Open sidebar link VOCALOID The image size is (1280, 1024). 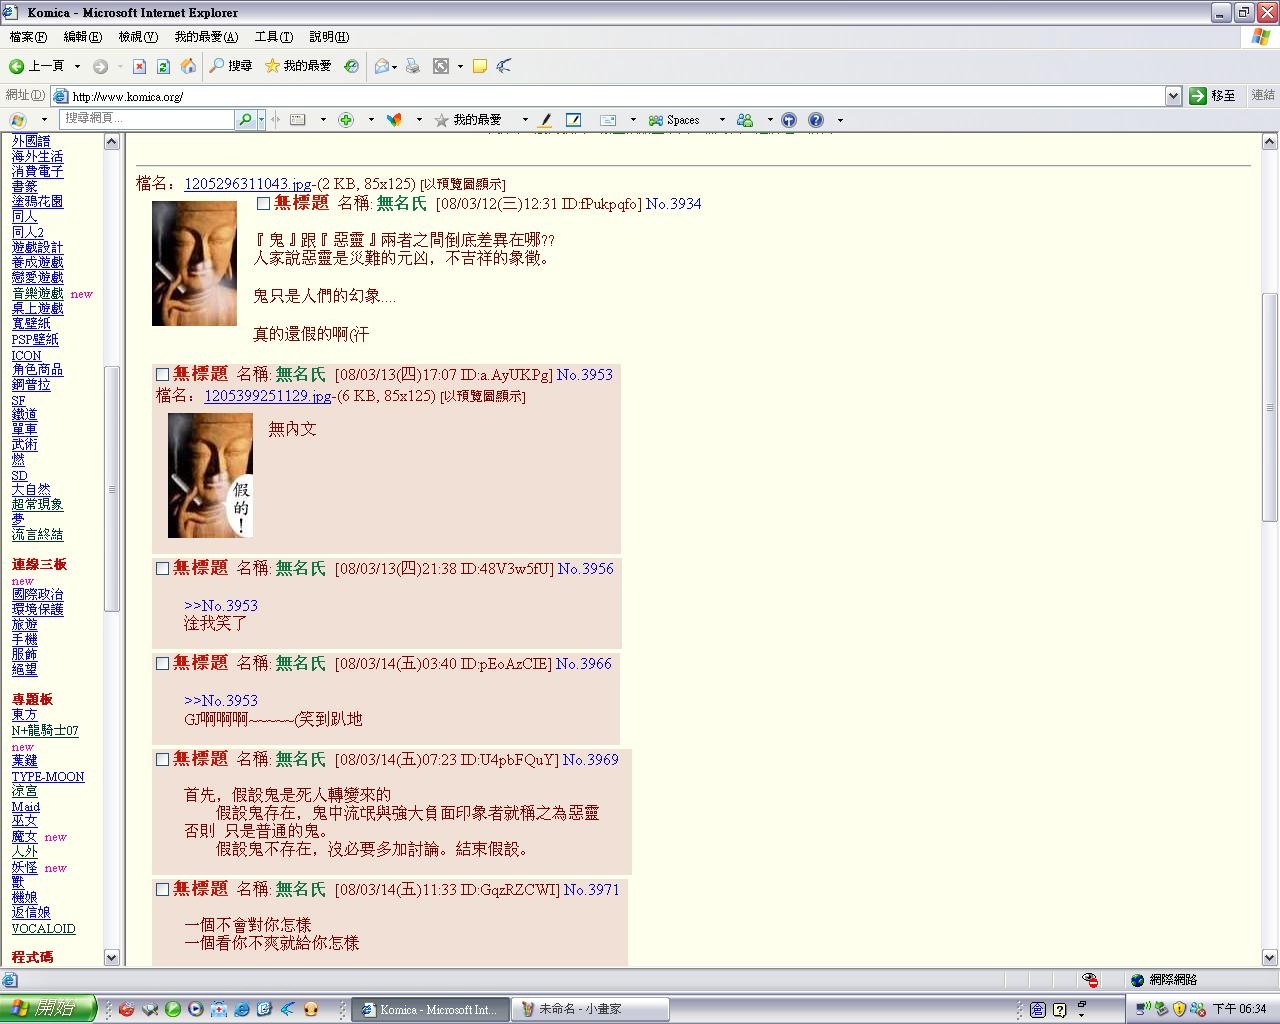pyautogui.click(x=43, y=928)
